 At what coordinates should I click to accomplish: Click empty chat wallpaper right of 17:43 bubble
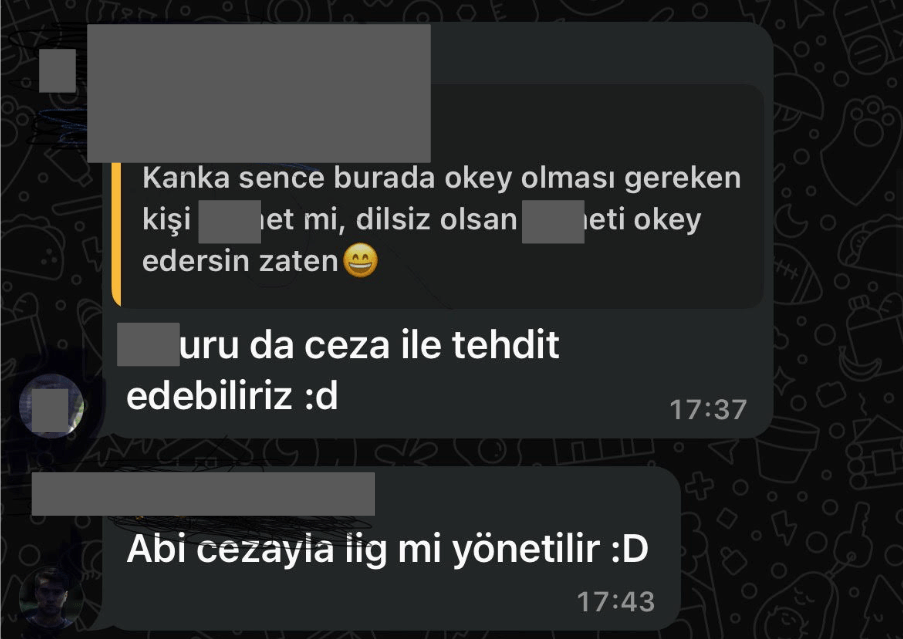pos(789,547)
